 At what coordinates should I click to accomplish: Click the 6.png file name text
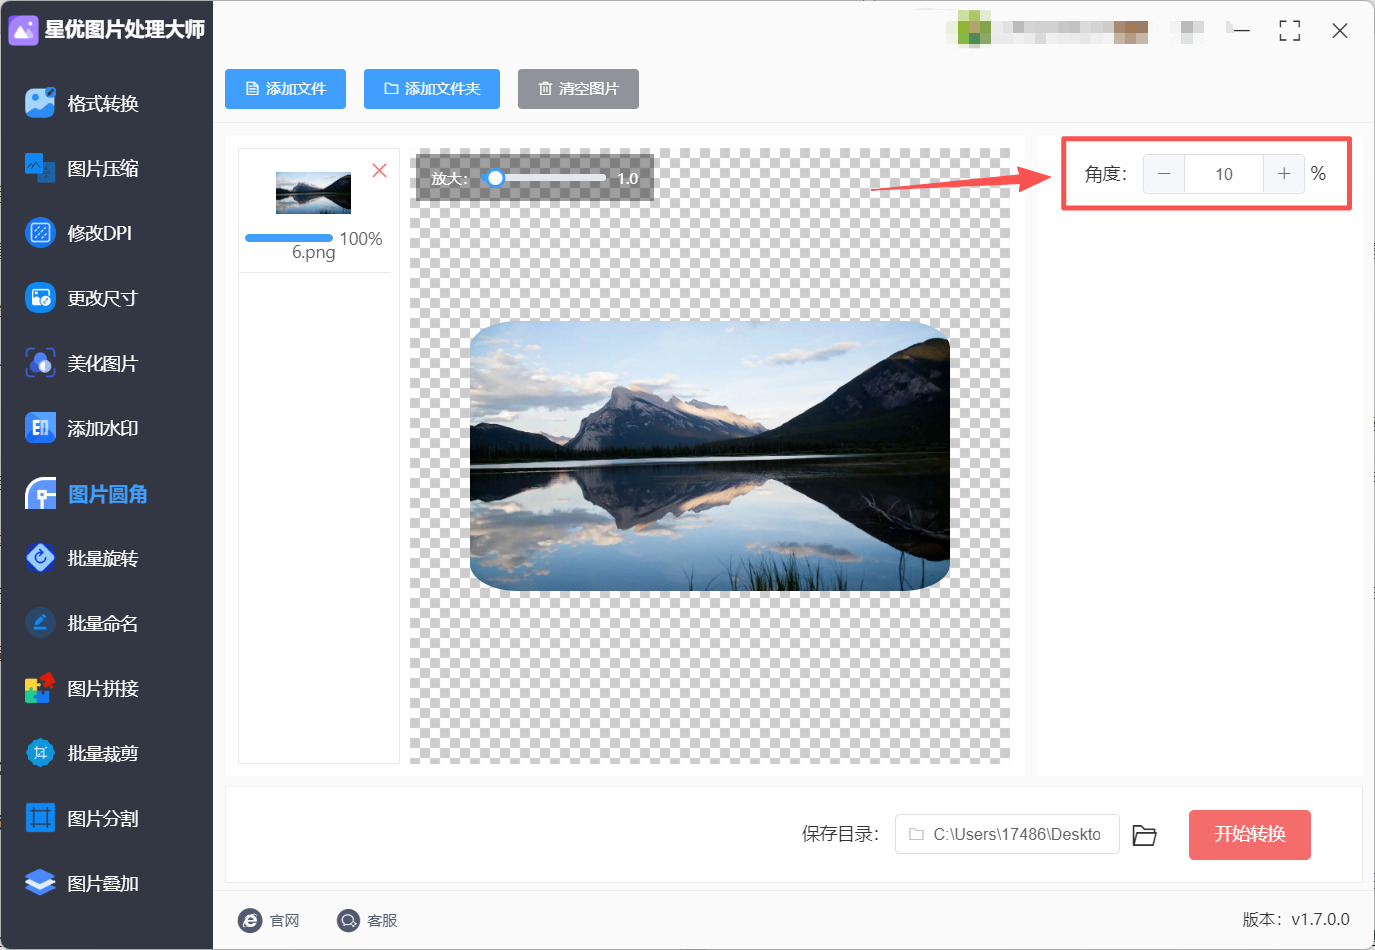(x=313, y=253)
